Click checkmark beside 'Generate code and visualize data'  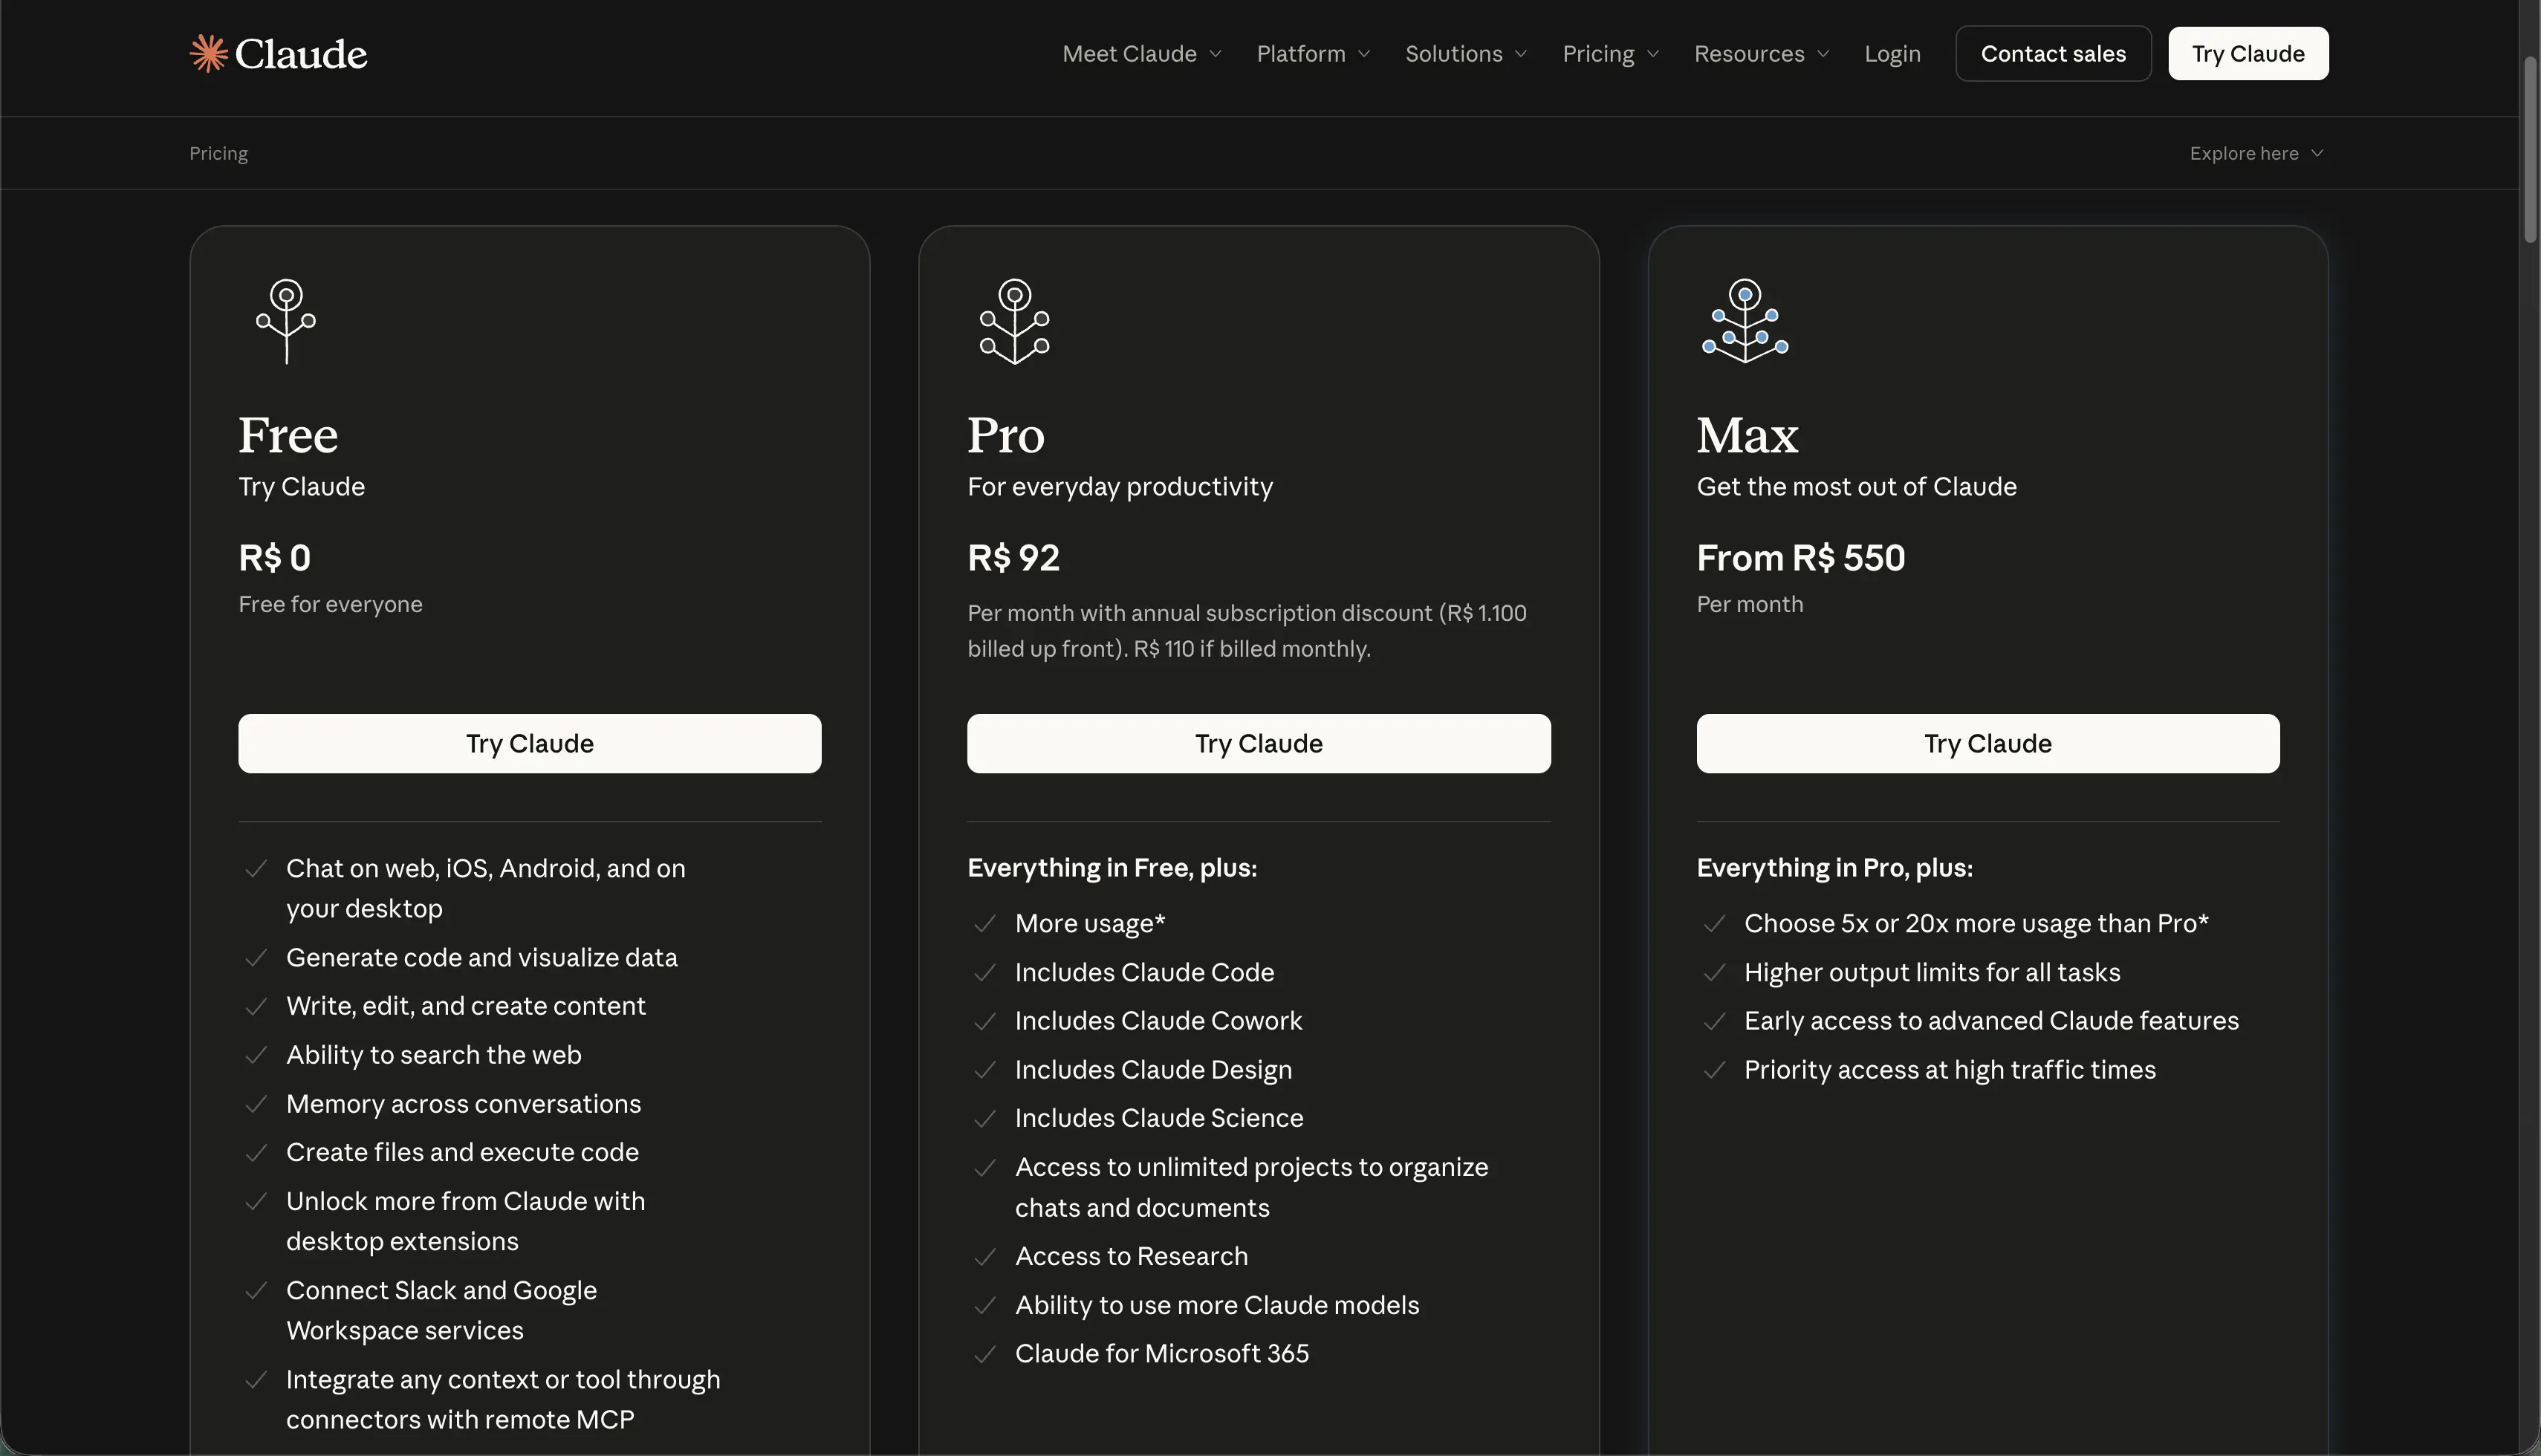coord(256,958)
